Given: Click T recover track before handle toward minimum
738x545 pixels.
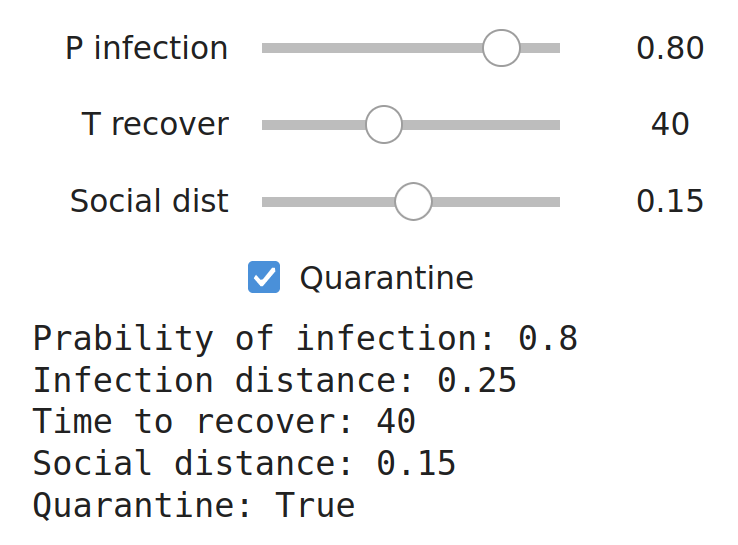Looking at the screenshot, I should (313, 125).
